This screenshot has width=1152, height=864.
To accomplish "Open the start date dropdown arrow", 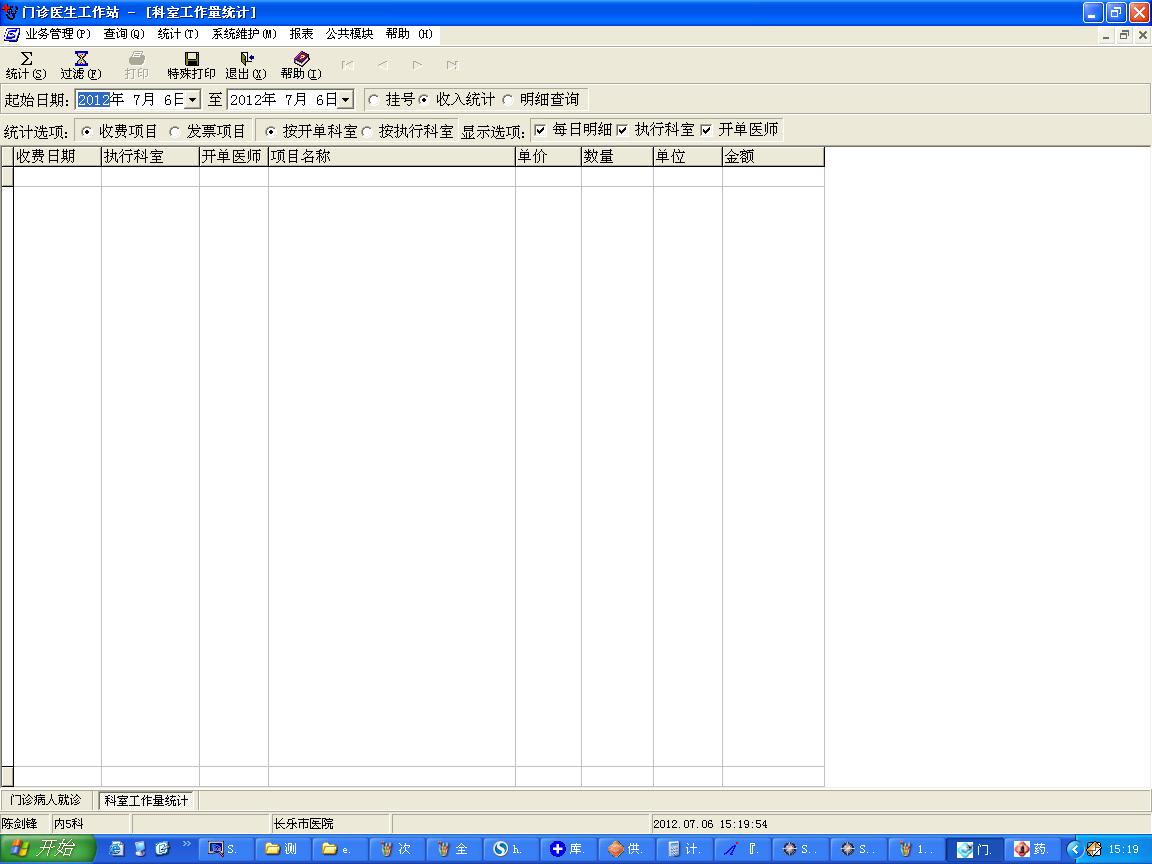I will click(192, 99).
